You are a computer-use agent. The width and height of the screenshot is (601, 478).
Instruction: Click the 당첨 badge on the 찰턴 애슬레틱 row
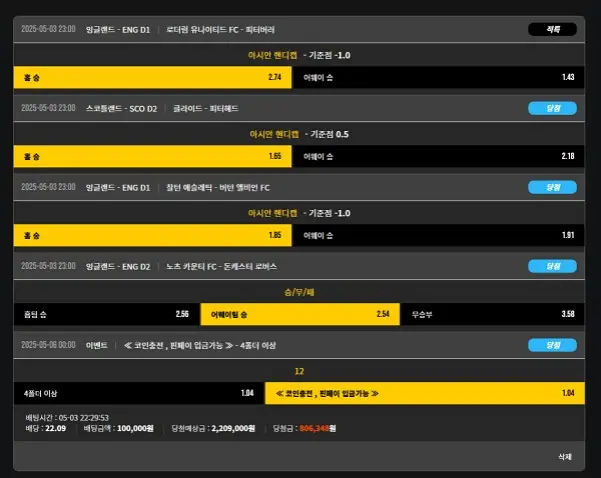[x=552, y=187]
